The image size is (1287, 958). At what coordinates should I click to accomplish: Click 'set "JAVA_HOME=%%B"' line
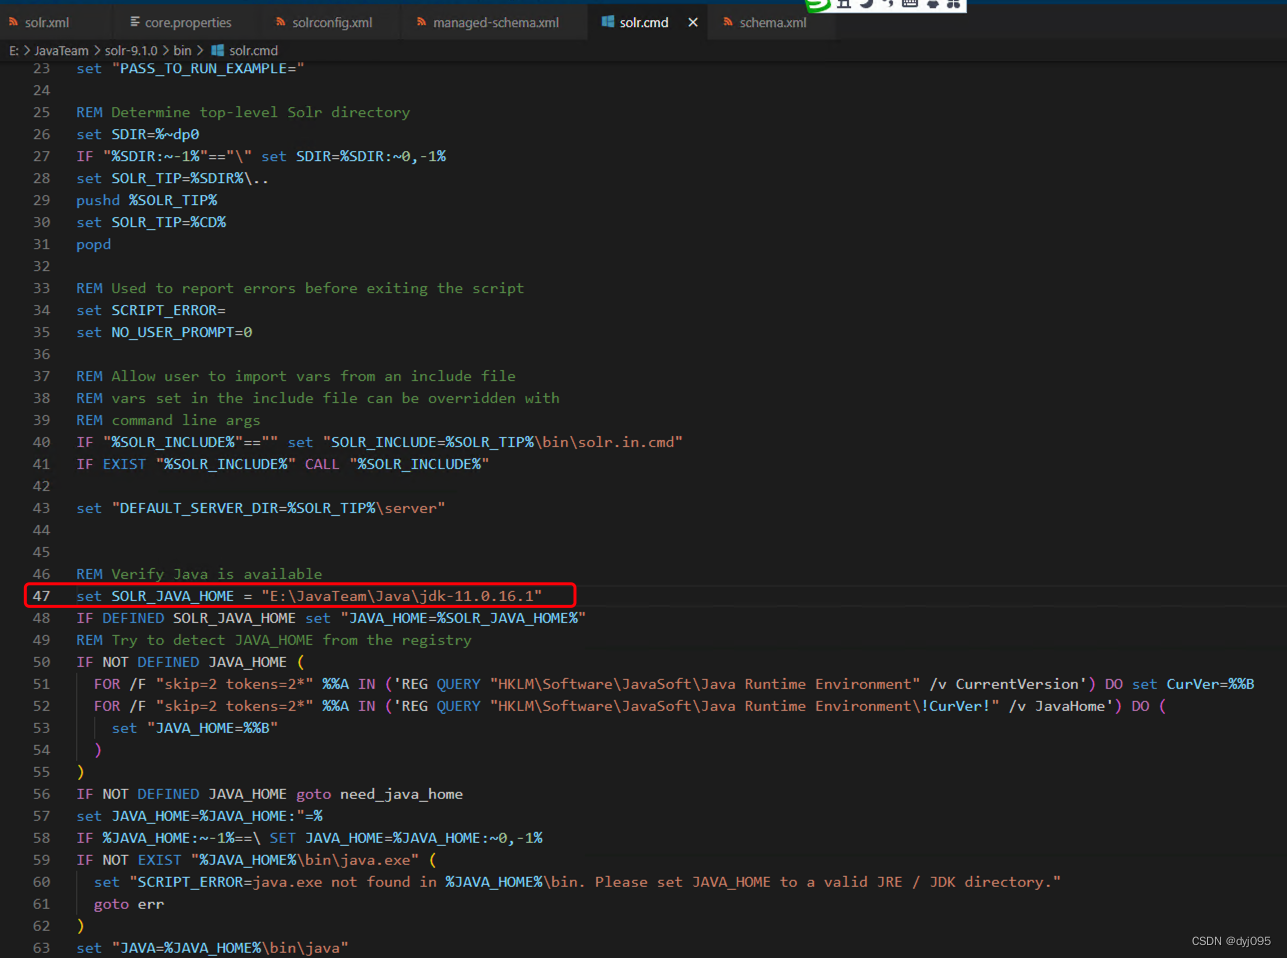(x=195, y=728)
